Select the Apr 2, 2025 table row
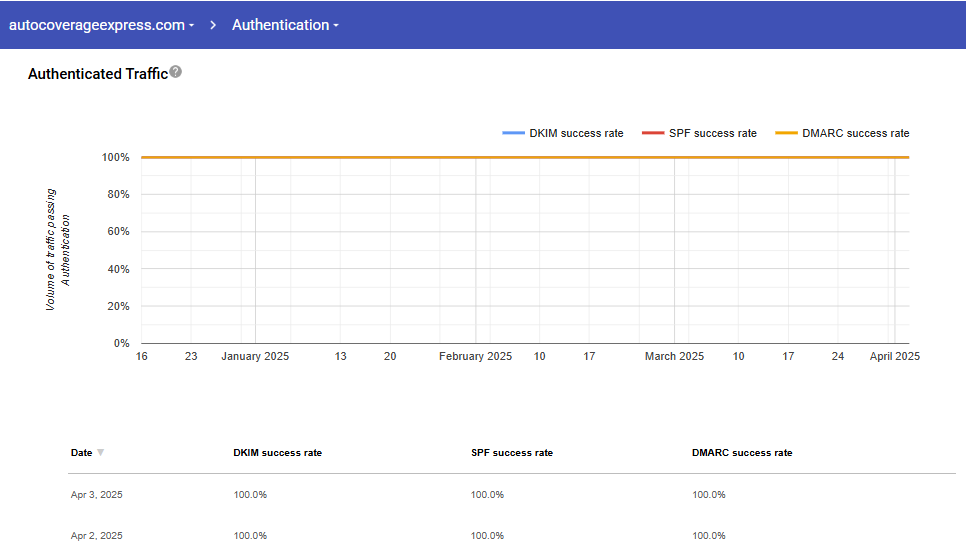Viewport: 966px width, 555px height. tap(97, 536)
